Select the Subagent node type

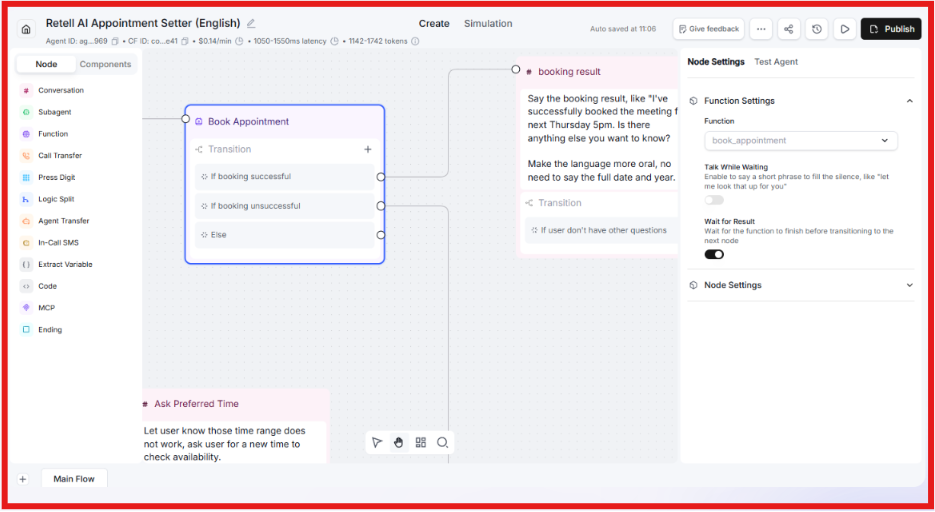(54, 112)
